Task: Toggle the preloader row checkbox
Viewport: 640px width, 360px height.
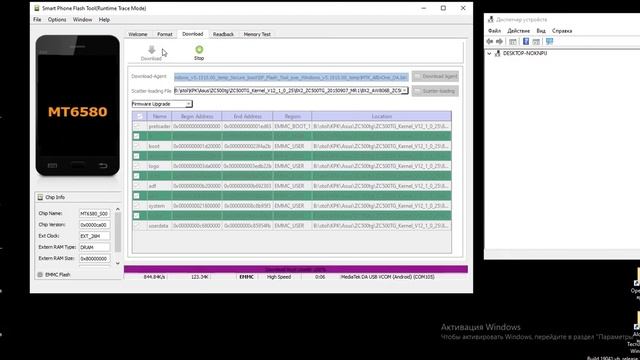Action: (x=137, y=126)
